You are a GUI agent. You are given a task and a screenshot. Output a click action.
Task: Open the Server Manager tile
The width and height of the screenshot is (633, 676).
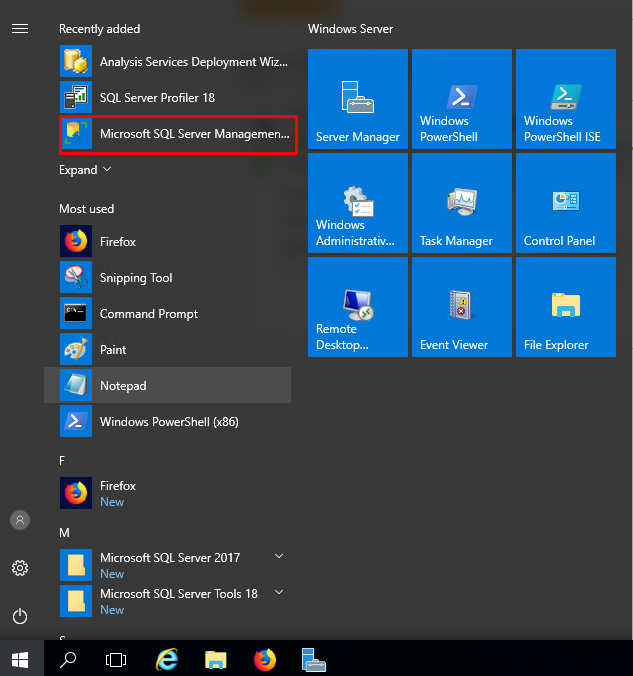pos(358,99)
